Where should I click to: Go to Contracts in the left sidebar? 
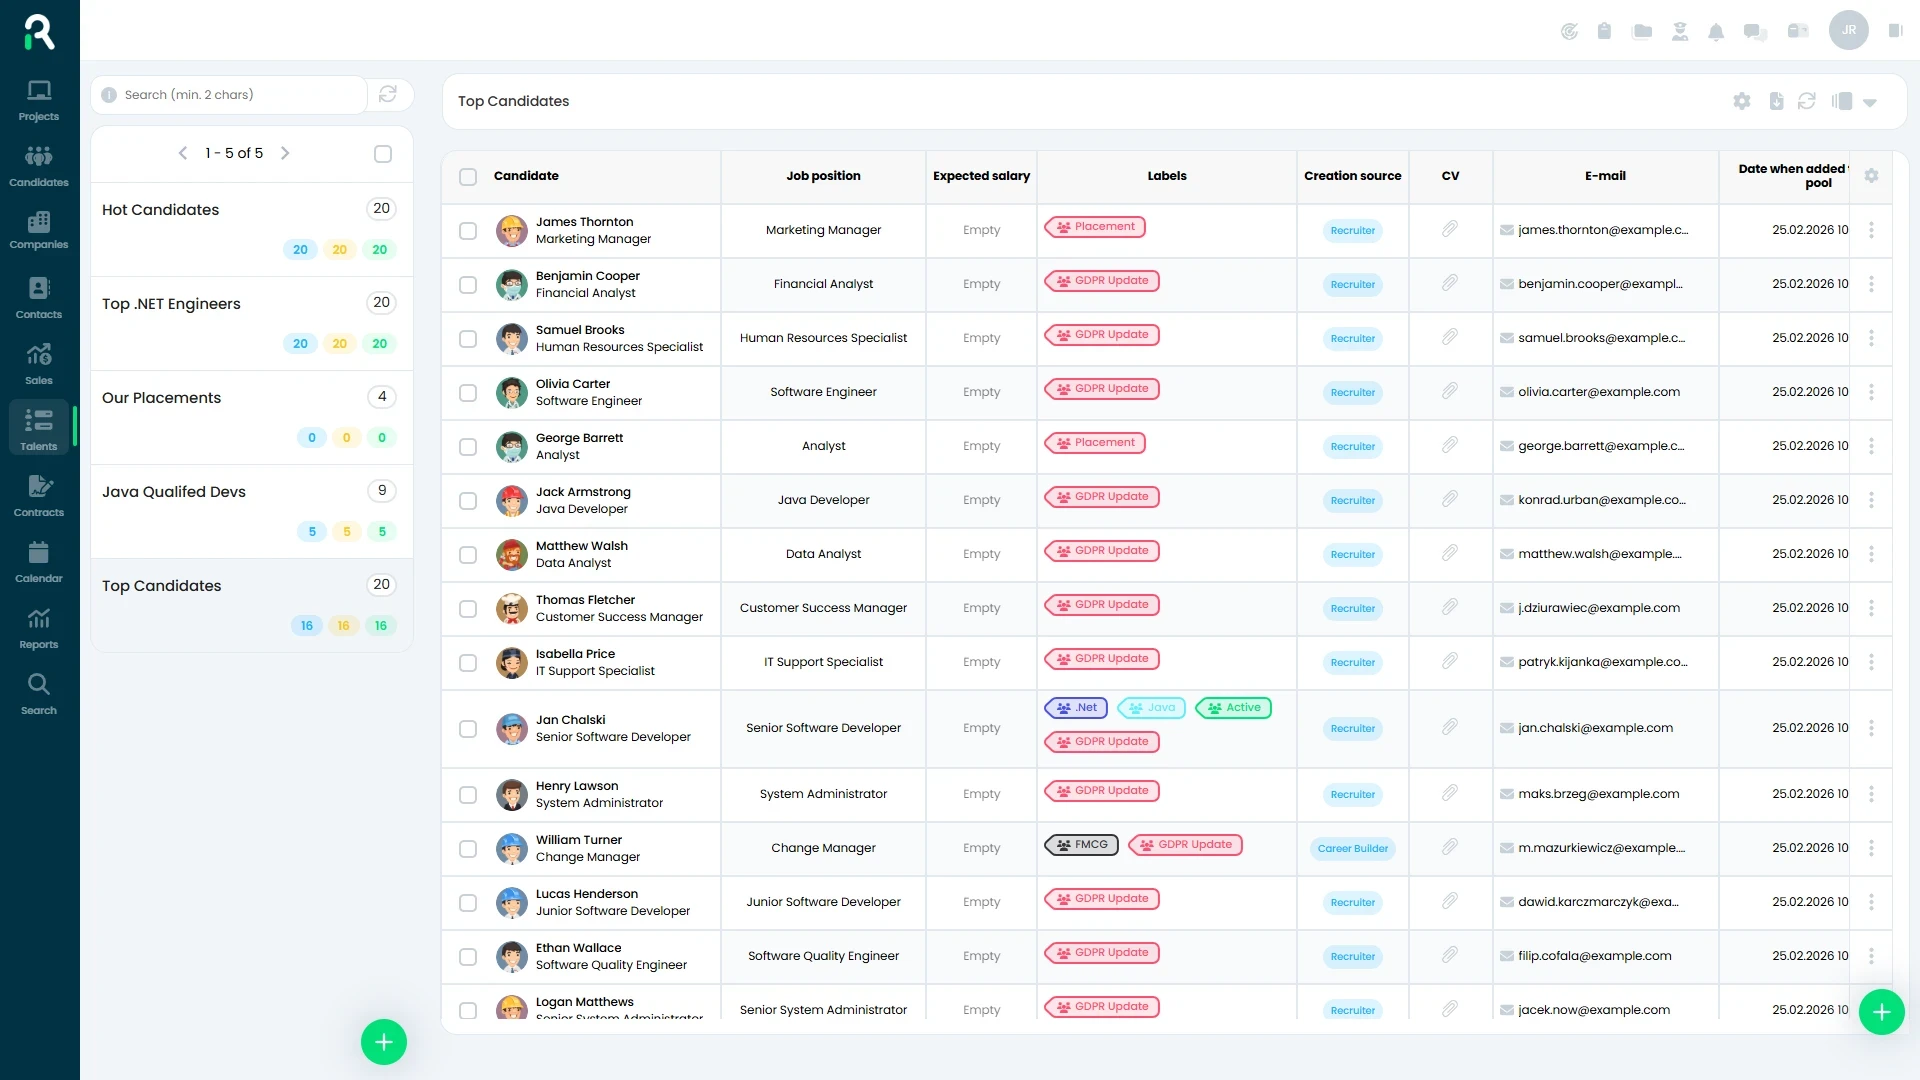[x=39, y=496]
